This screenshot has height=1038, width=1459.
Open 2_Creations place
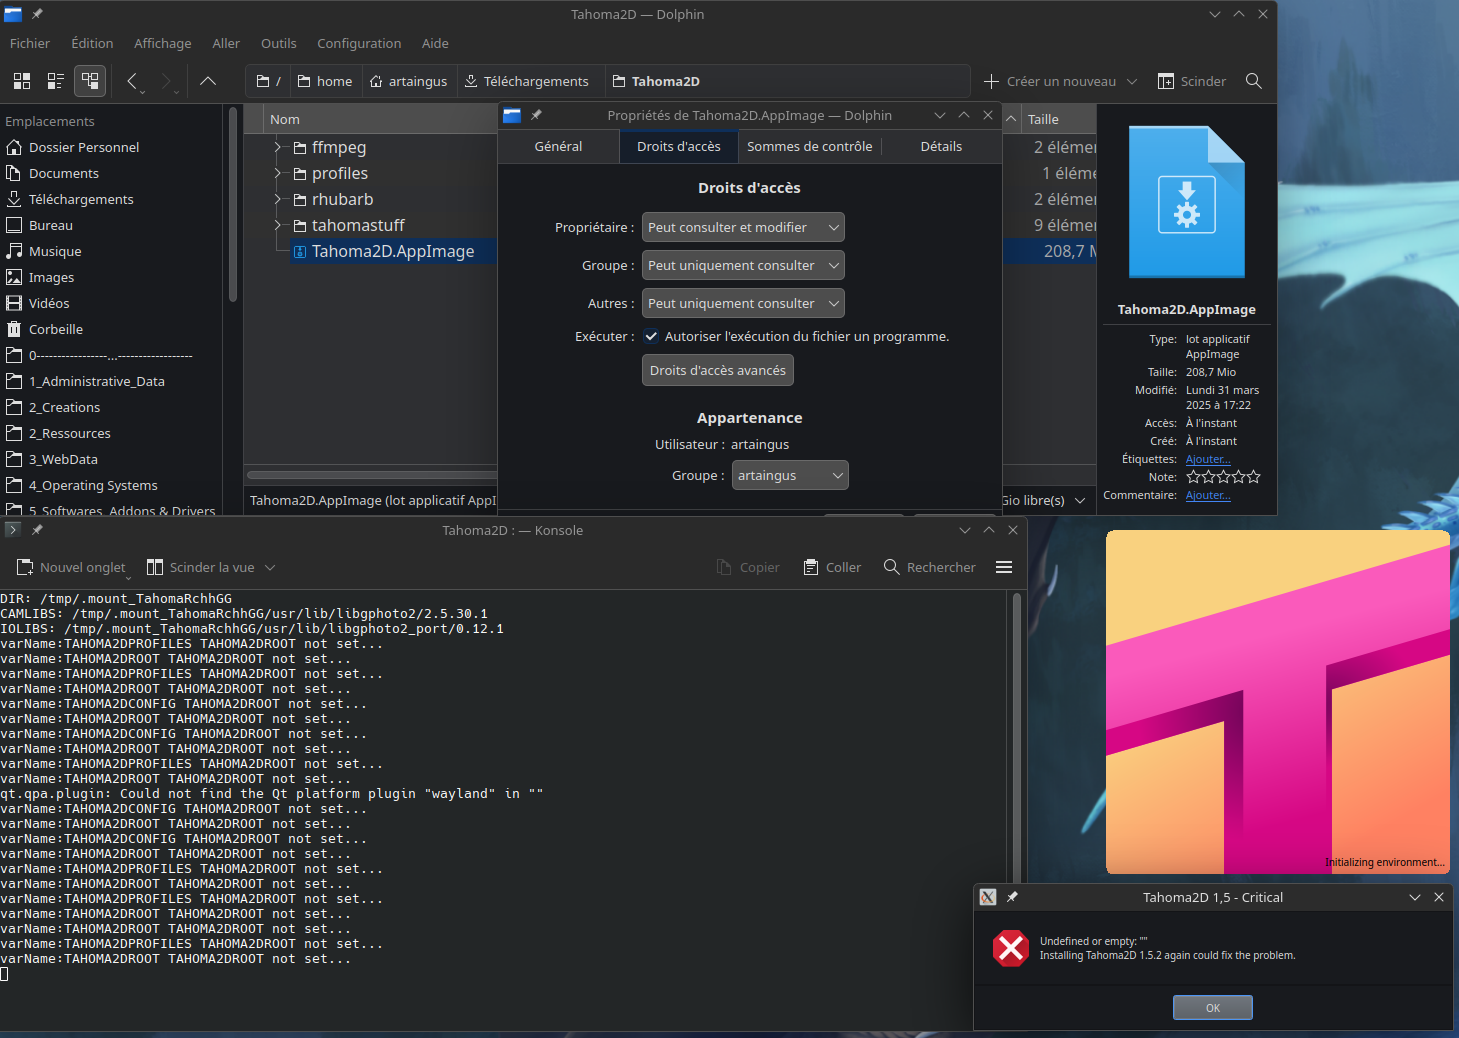pyautogui.click(x=64, y=407)
